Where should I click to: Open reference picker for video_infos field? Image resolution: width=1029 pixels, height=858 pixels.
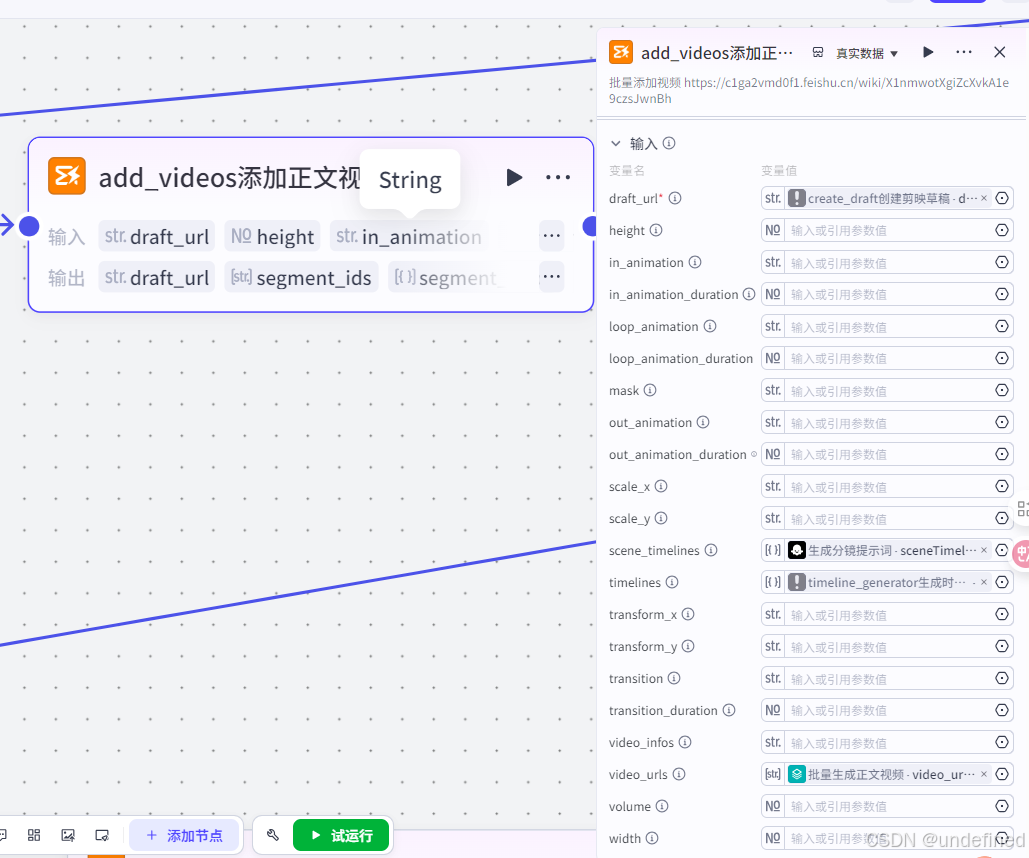tap(1002, 742)
